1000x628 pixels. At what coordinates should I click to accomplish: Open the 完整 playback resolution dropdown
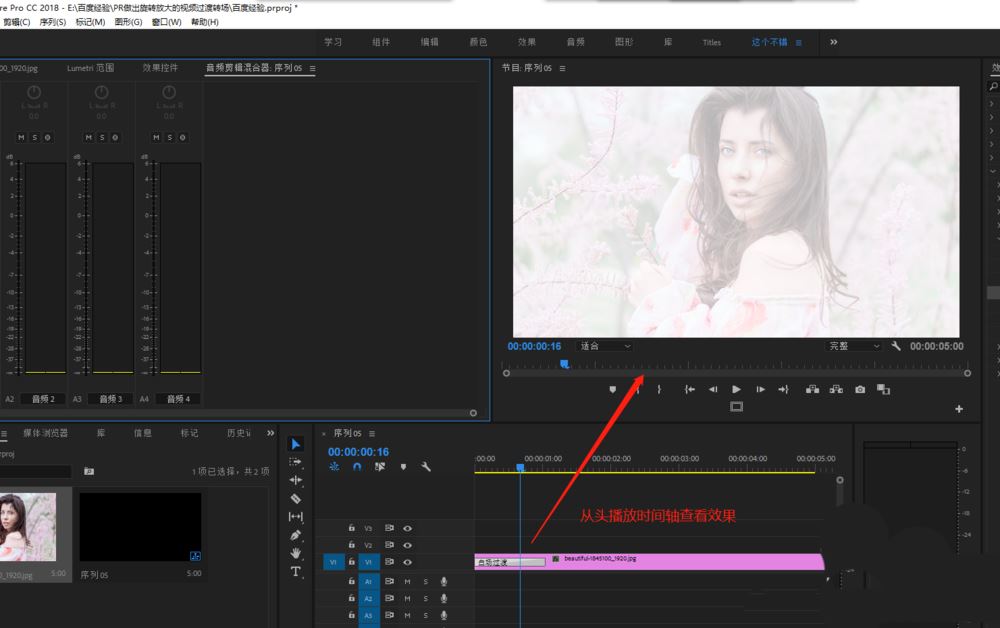coord(853,346)
